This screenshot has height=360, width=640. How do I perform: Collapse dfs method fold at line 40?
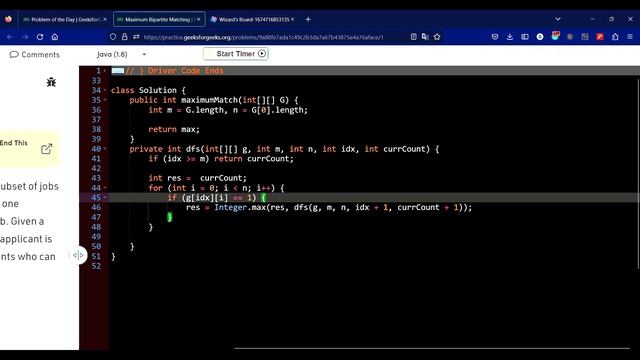click(105, 149)
